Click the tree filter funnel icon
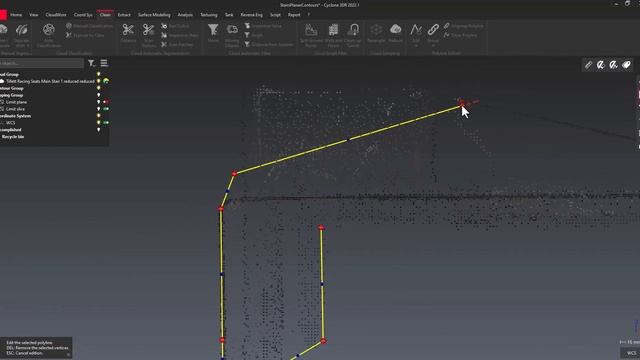640x360 pixels. pos(91,63)
